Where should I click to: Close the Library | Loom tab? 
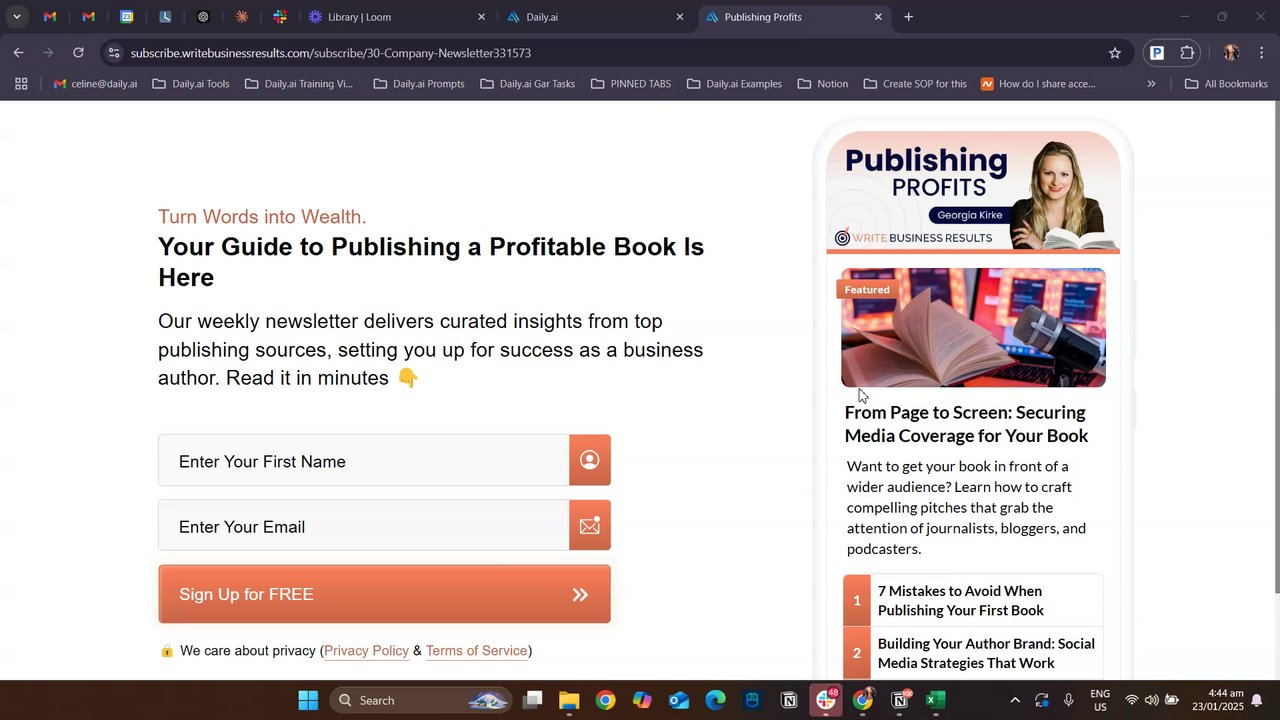pos(481,17)
